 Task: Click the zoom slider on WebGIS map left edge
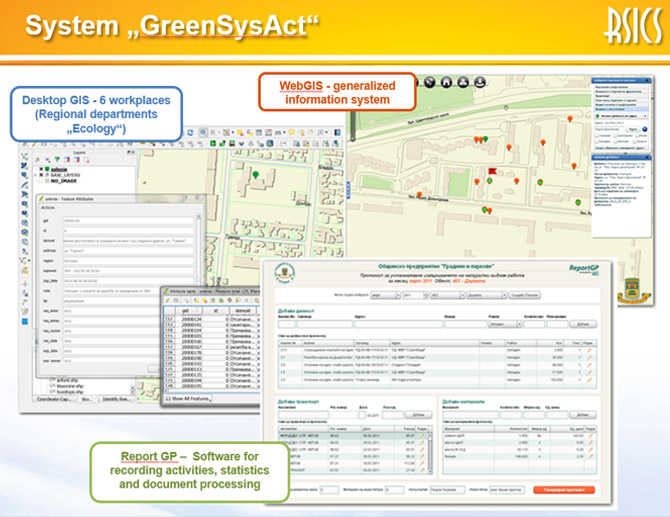click(353, 126)
